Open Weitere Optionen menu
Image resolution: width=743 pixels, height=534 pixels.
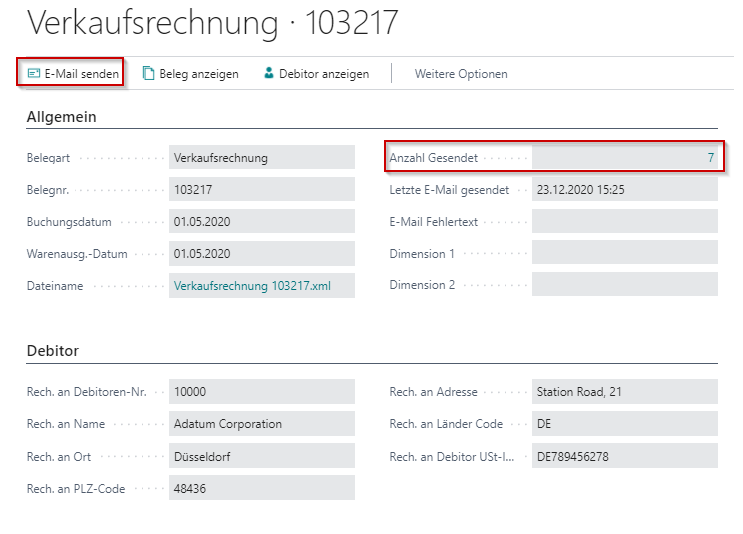click(461, 73)
